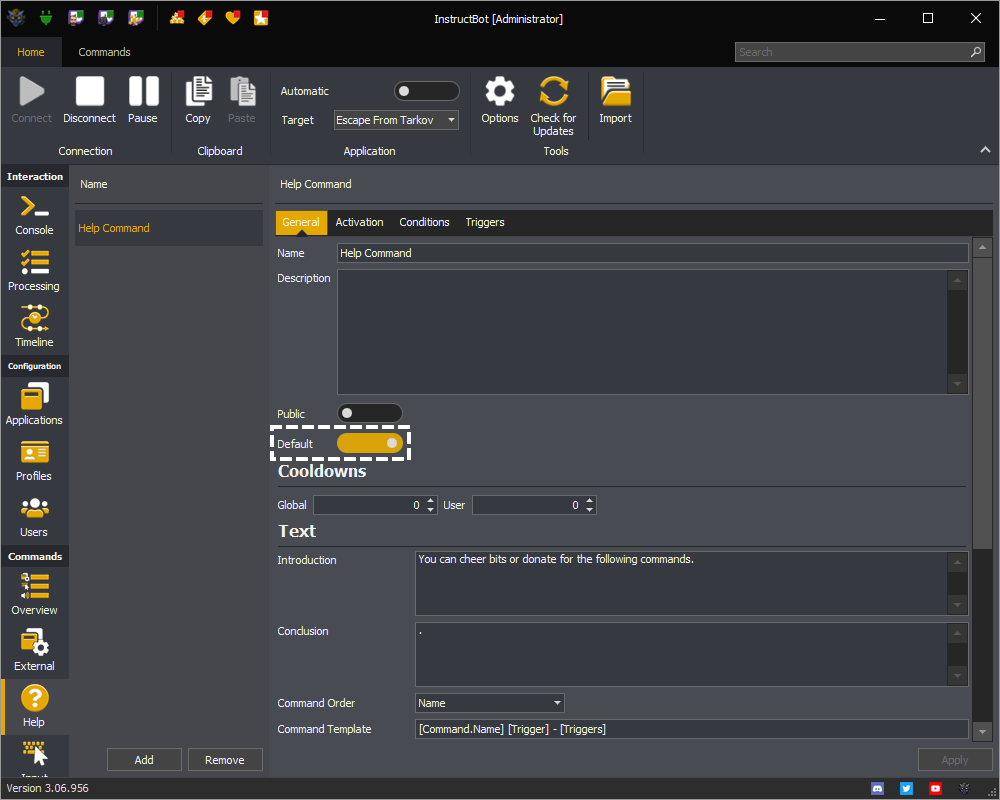Click the main panel scrollbar up arrow
The image size is (1000, 800).
click(982, 246)
